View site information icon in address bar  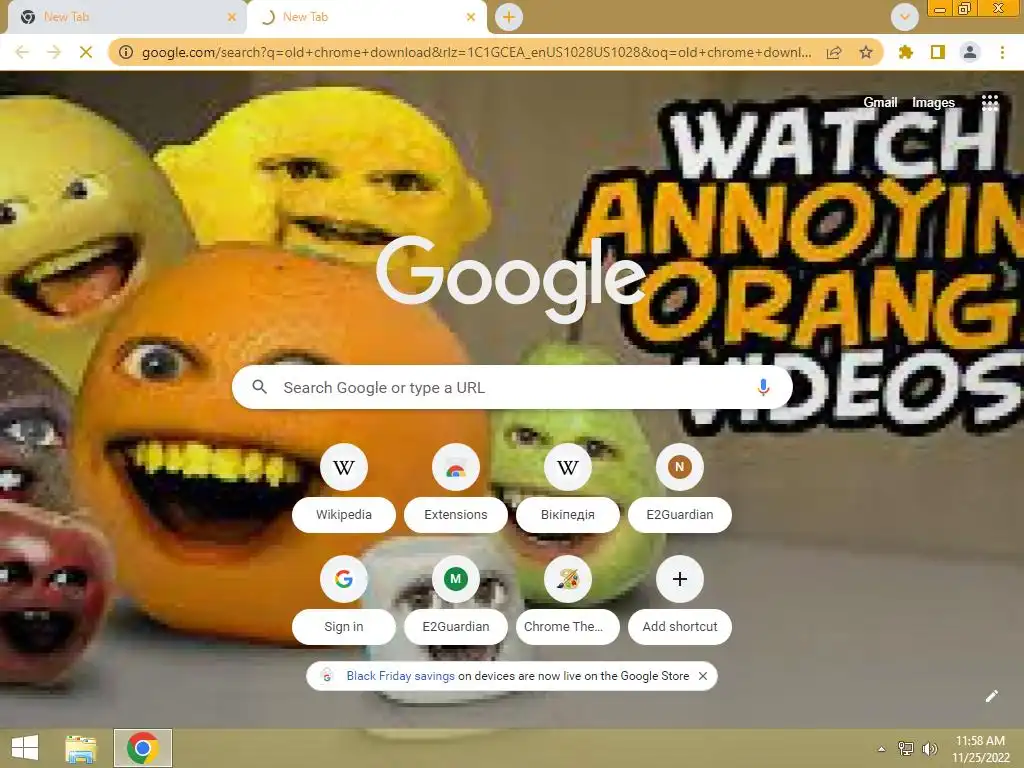[126, 52]
